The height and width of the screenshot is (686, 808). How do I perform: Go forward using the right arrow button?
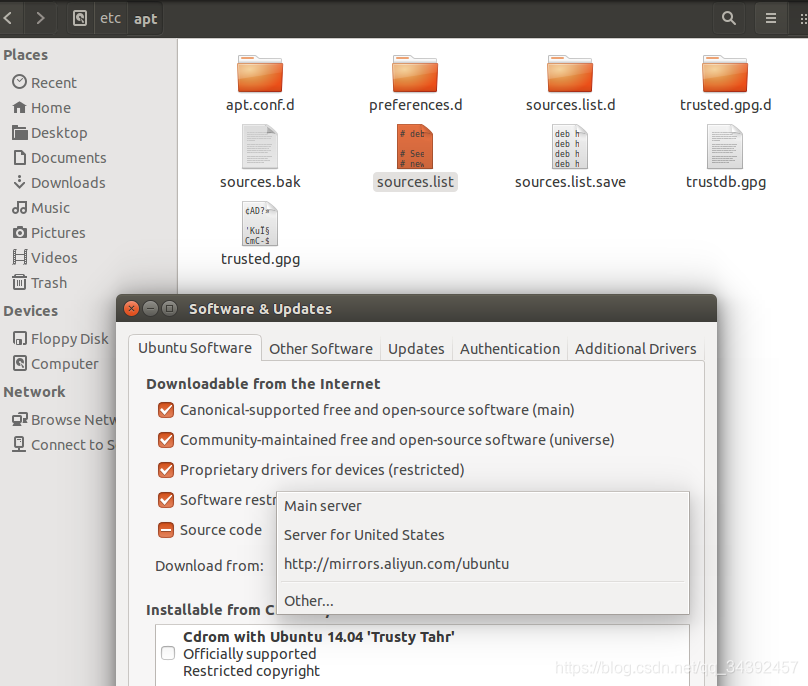click(40, 19)
